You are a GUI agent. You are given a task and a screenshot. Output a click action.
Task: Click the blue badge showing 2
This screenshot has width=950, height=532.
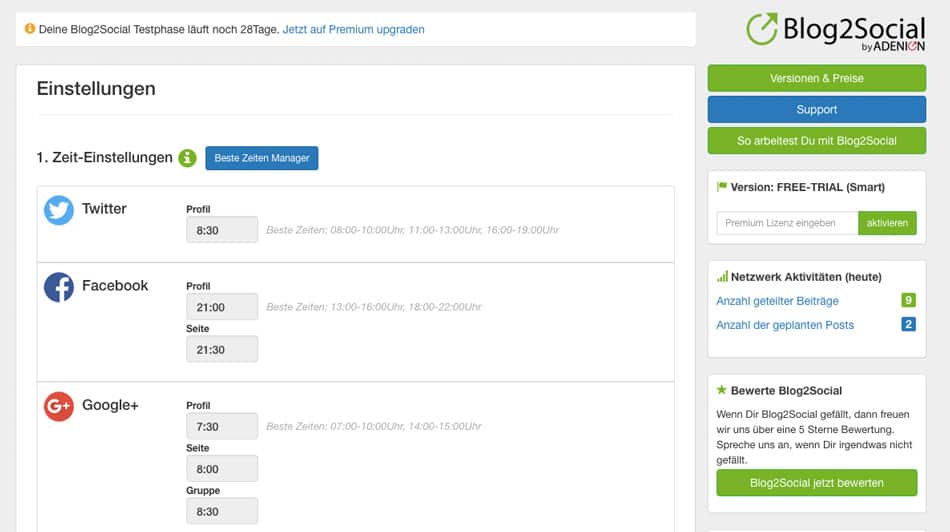[x=908, y=324]
